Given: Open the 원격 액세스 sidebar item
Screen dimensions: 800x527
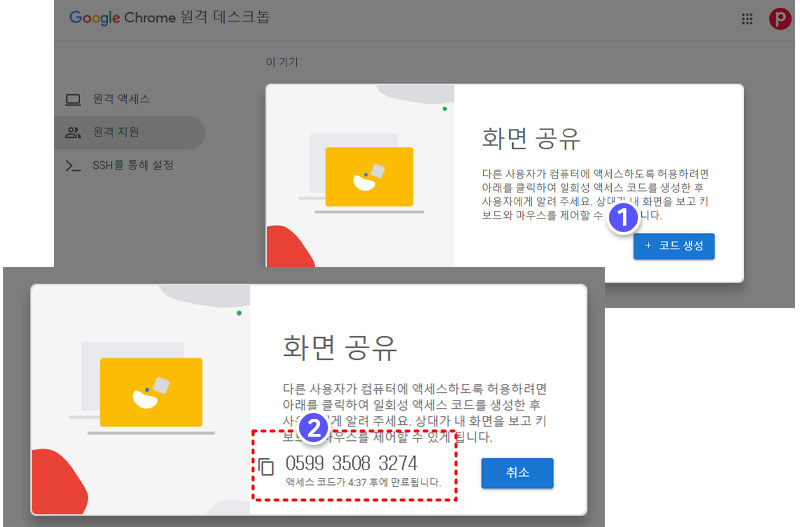Looking at the screenshot, I should (x=121, y=99).
